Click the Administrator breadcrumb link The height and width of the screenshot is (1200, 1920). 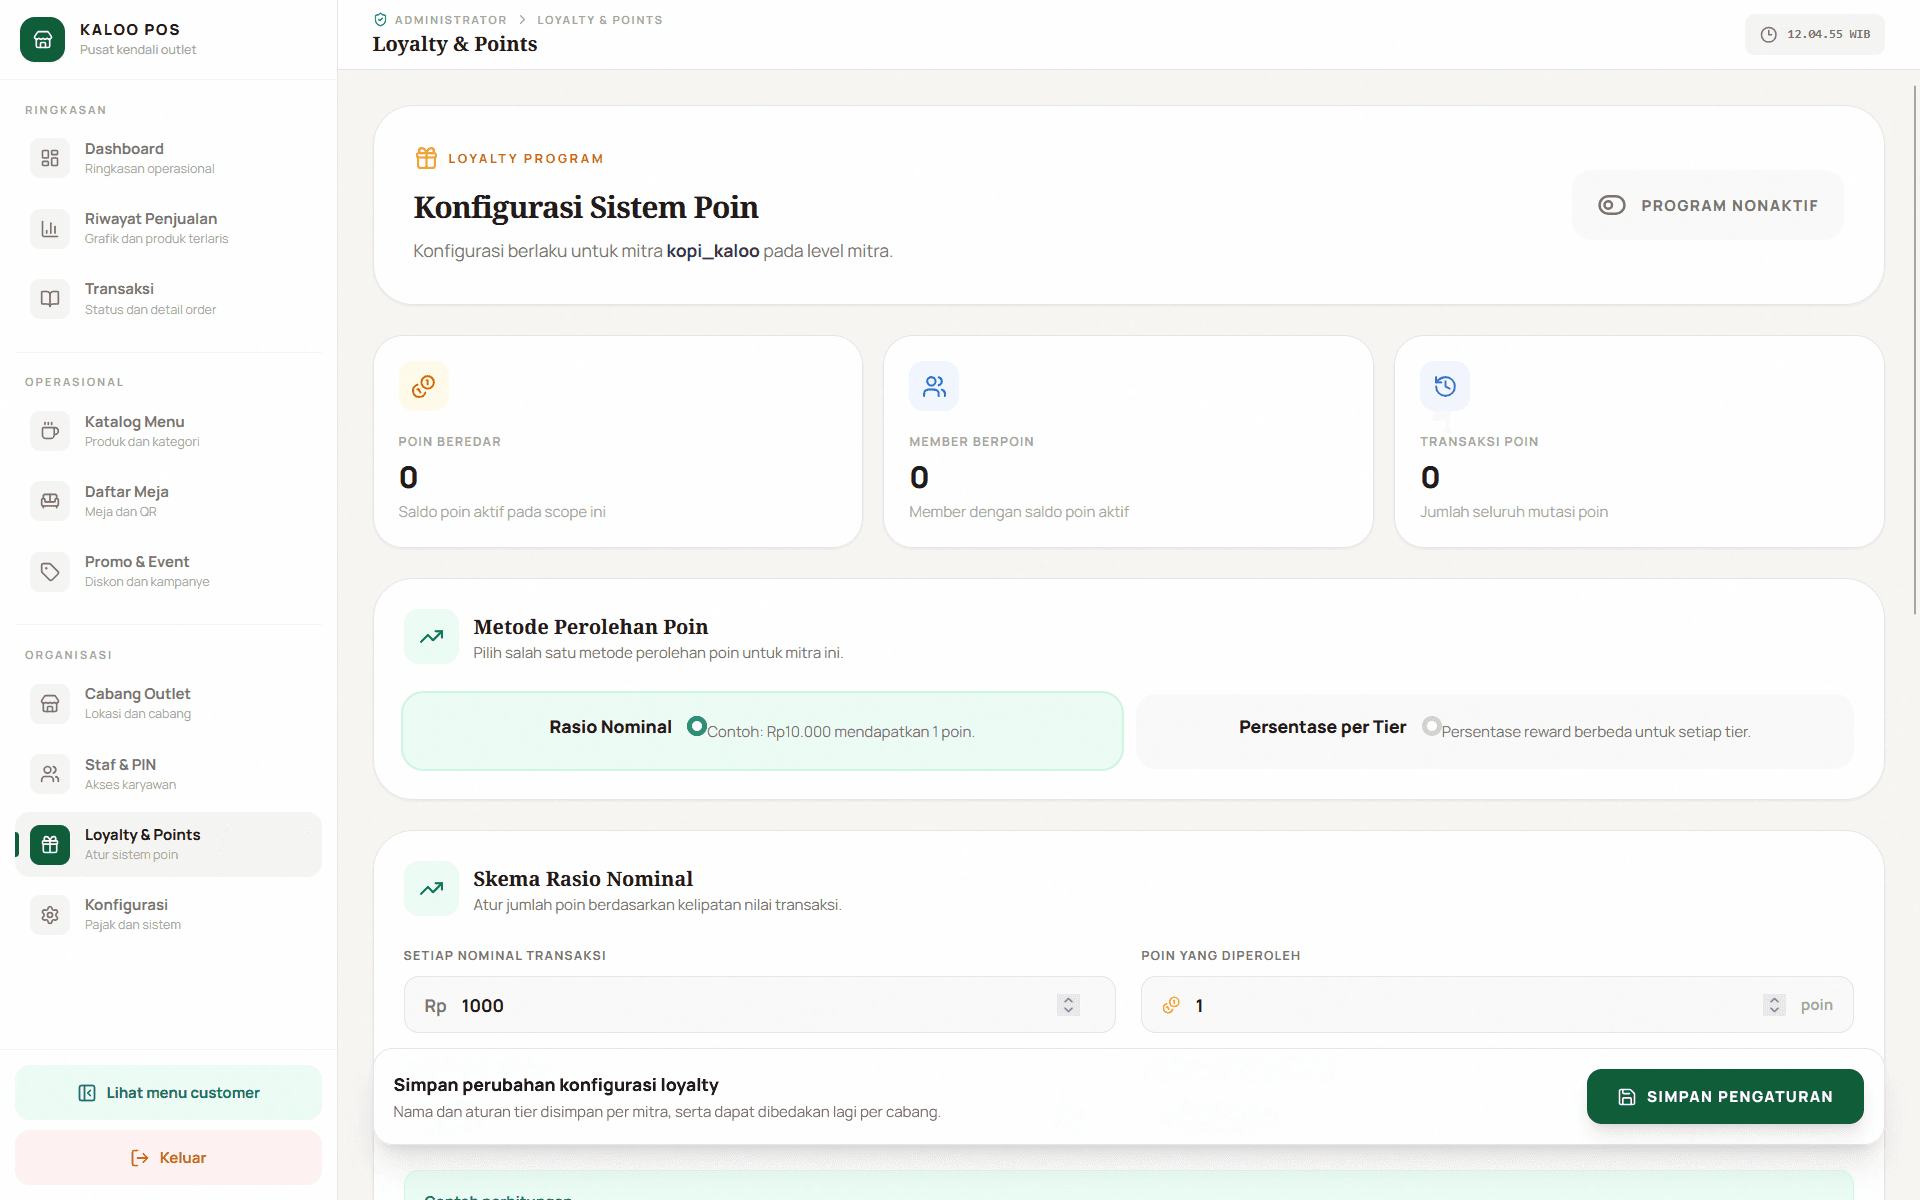pyautogui.click(x=450, y=20)
